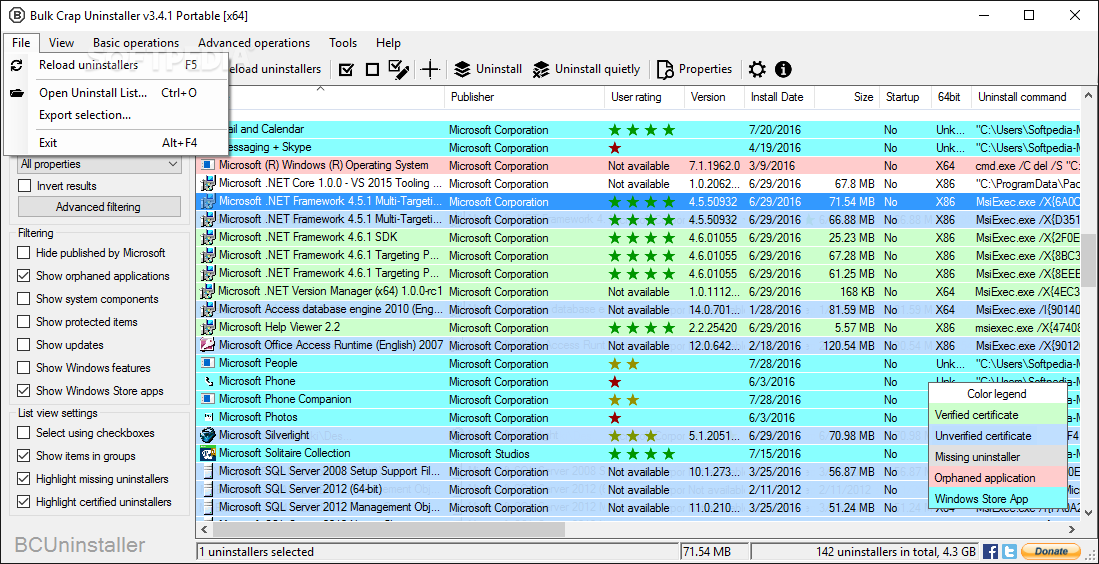Enable Show system components checkbox
Image resolution: width=1099 pixels, height=564 pixels.
click(25, 299)
